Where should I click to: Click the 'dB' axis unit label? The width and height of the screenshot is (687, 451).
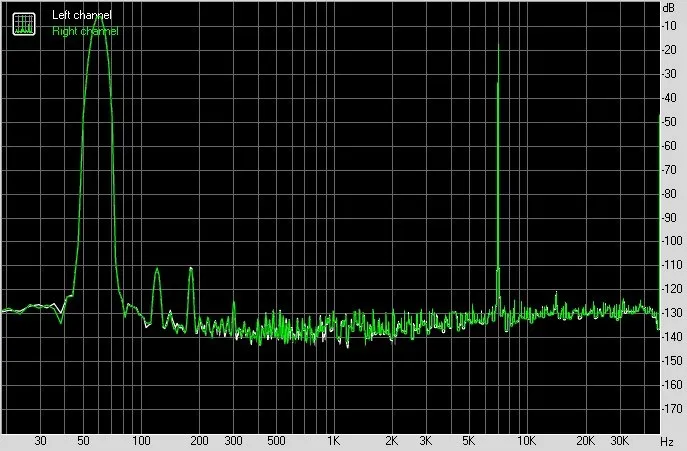(669, 8)
